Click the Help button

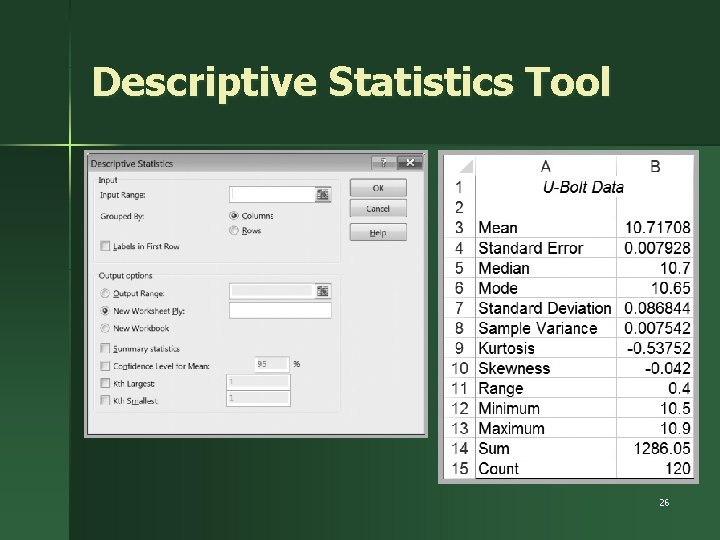(x=378, y=232)
